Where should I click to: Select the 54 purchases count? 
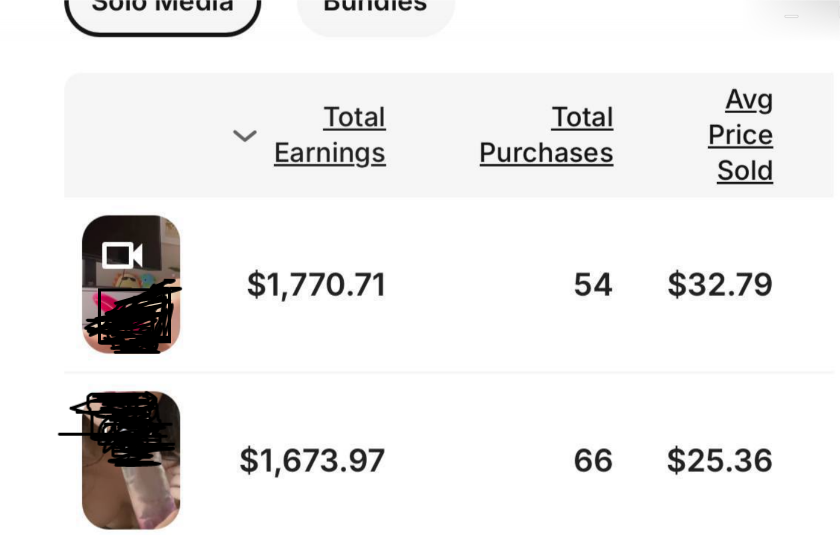[592, 285]
